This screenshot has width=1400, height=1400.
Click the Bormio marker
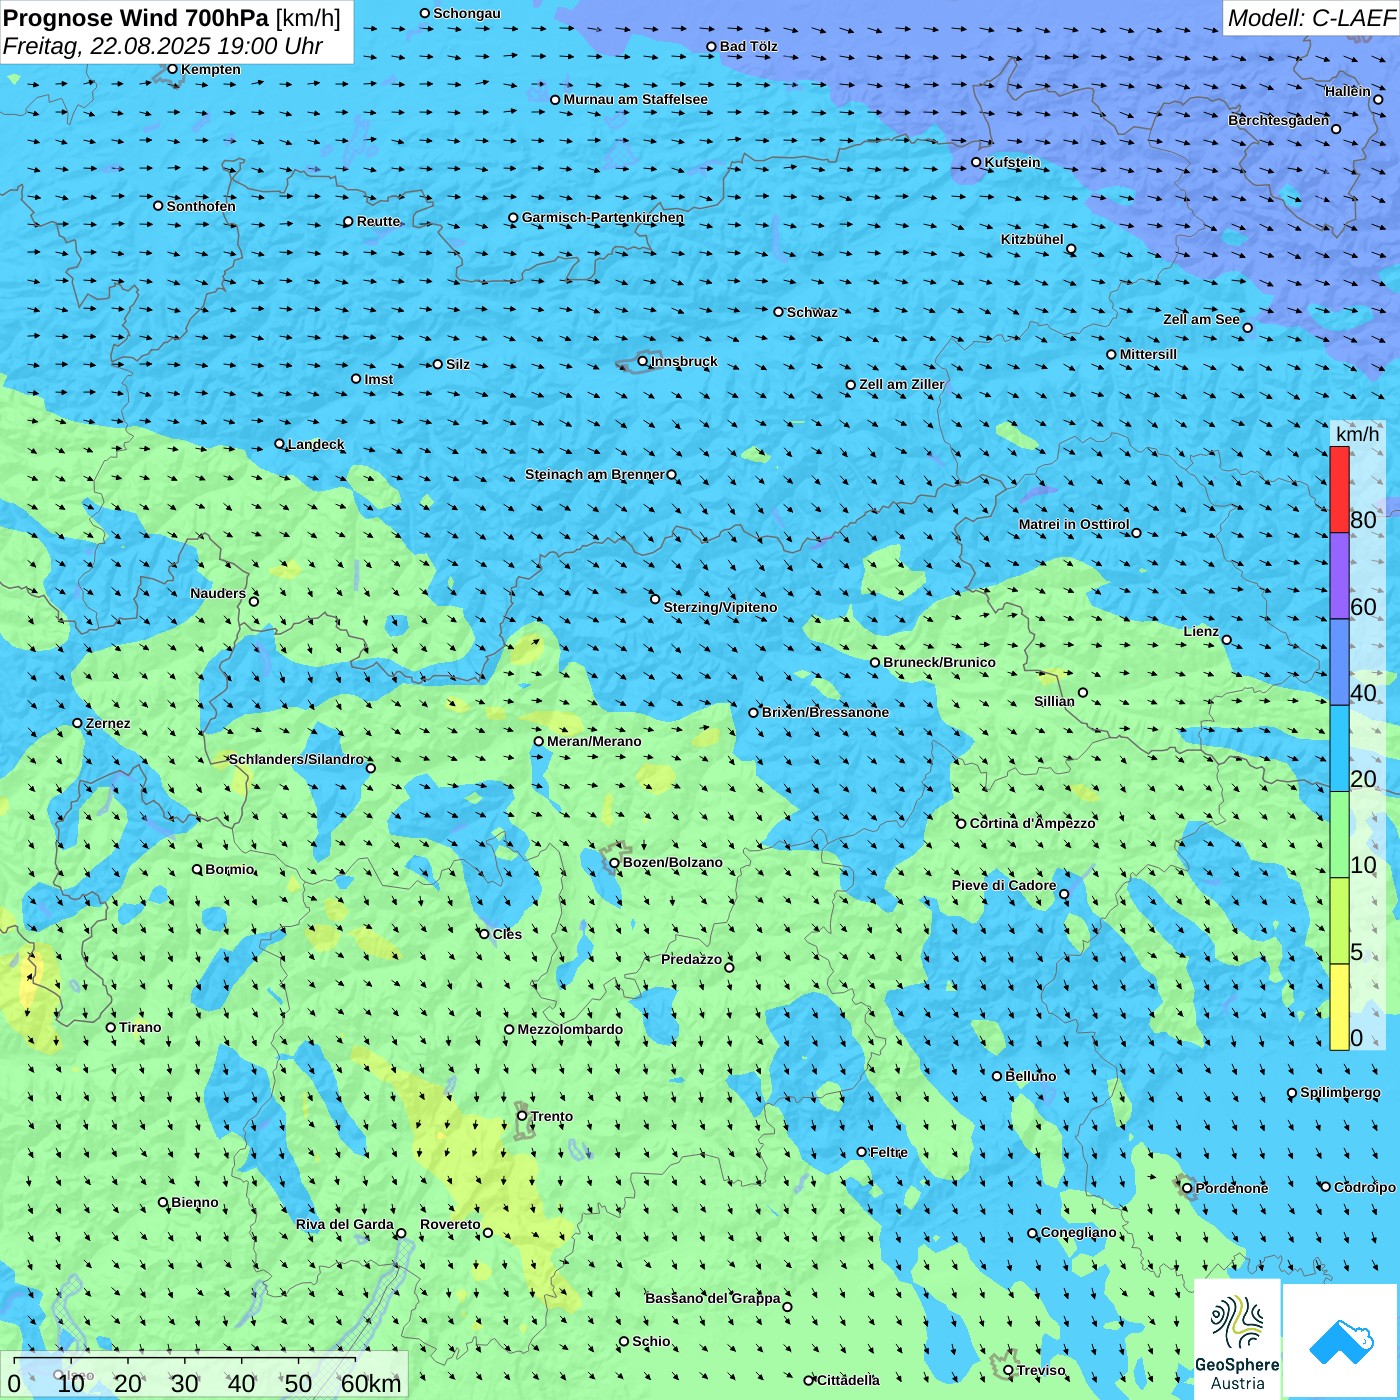point(198,869)
